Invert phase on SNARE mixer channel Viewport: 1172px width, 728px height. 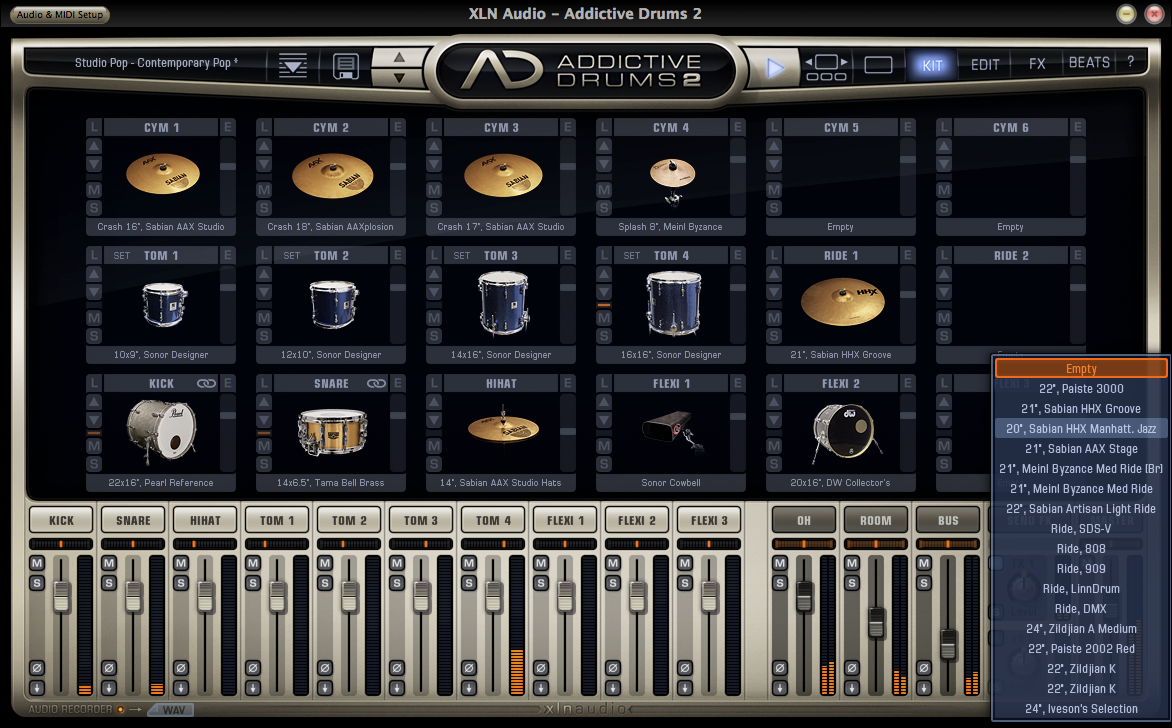coord(108,667)
